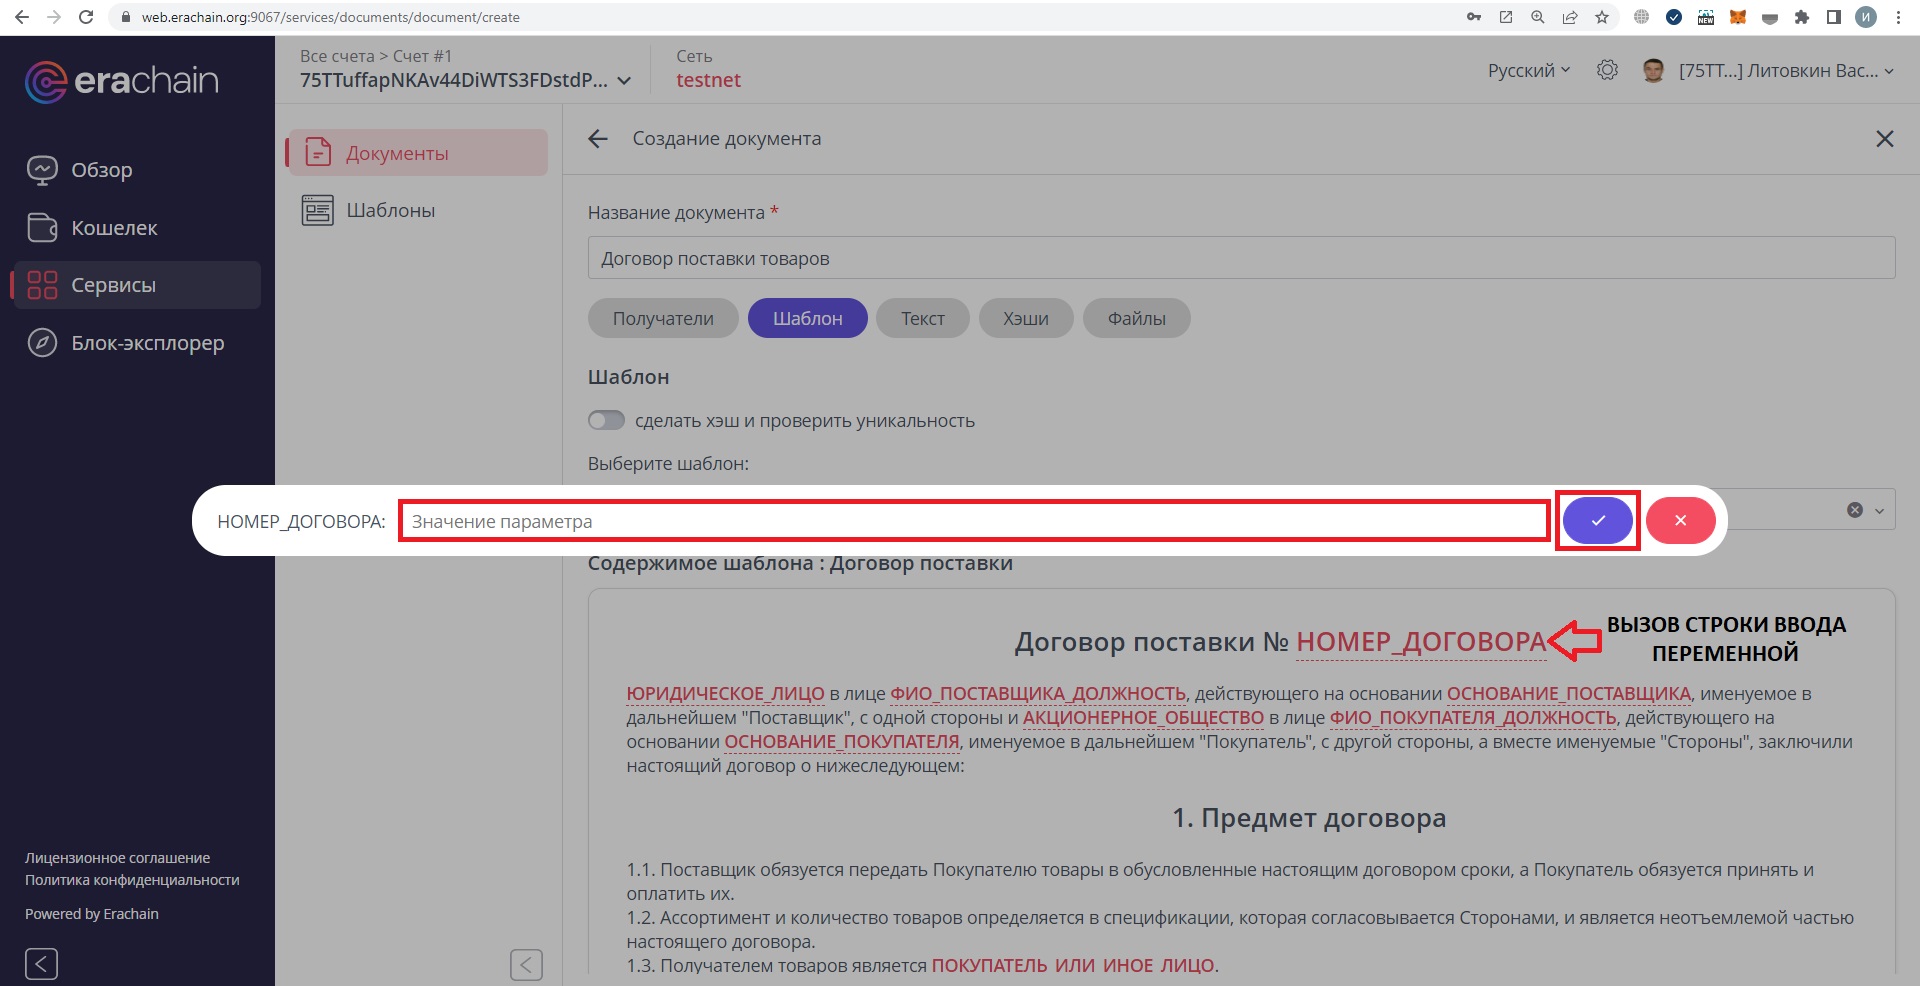The image size is (1920, 986).
Task: Open application settings via gear icon
Action: [1607, 69]
